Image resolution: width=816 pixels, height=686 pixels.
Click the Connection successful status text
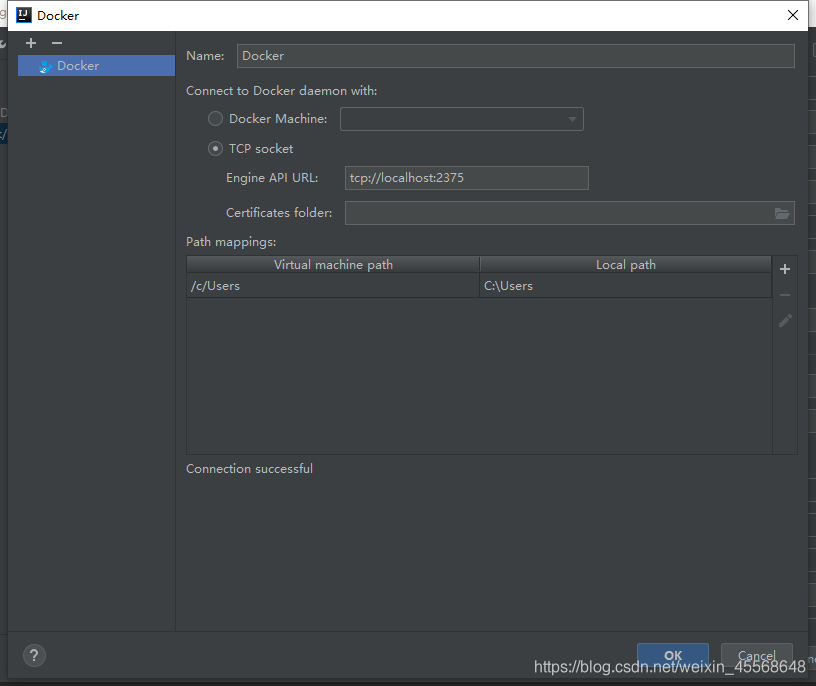coord(249,469)
